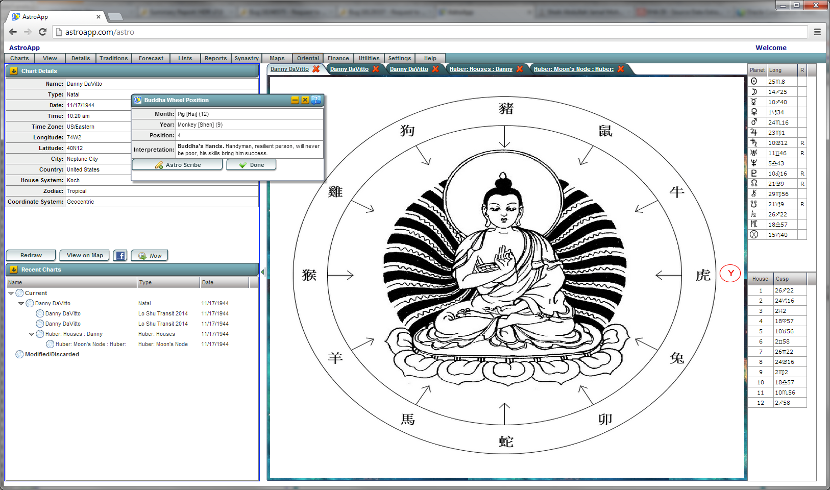Image resolution: width=830 pixels, height=490 pixels.
Task: Close the Huber: Houses : Danny tab
Action: [521, 69]
